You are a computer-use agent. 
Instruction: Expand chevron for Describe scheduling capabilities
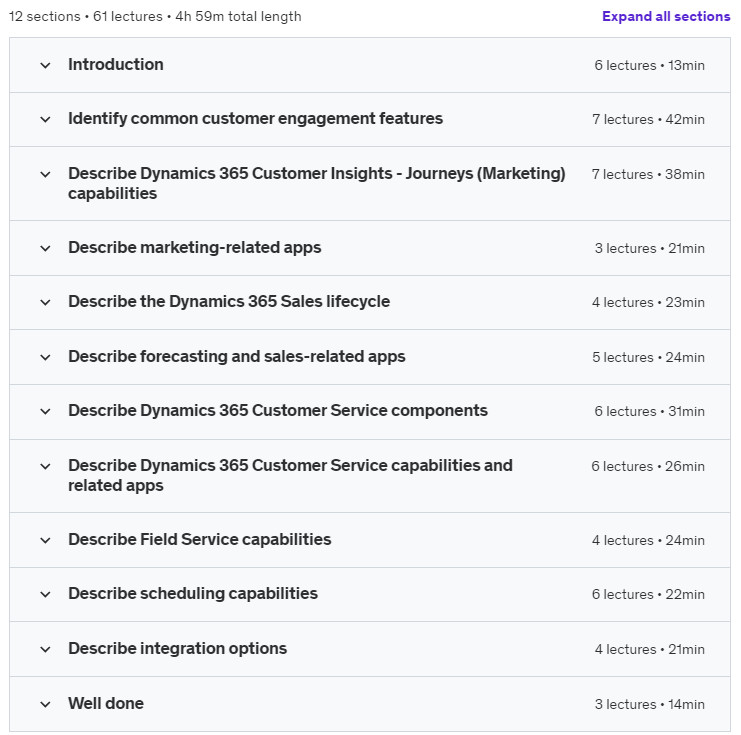[45, 594]
